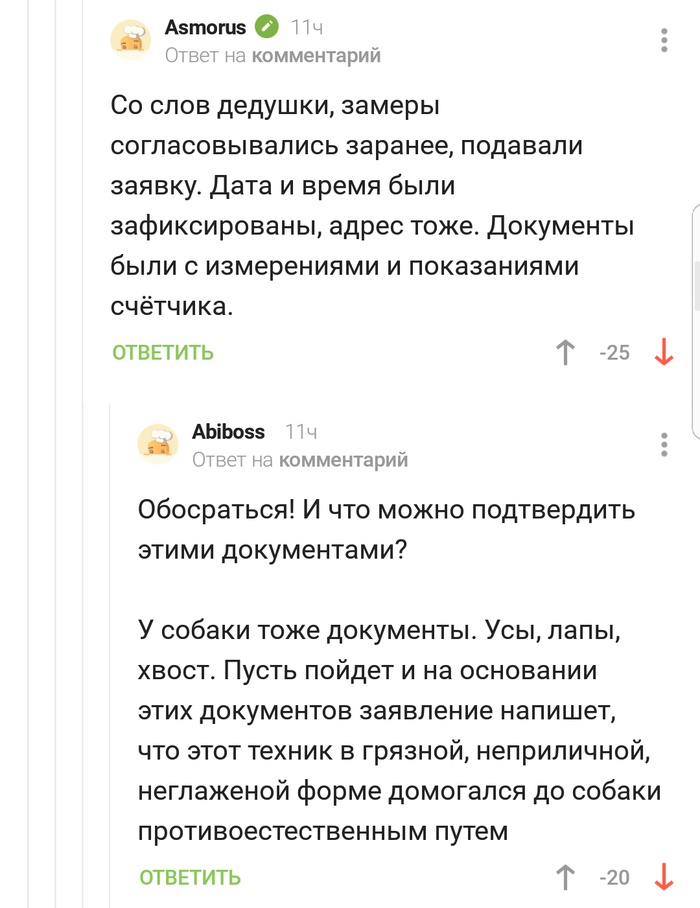Open the Abiboss avatar picture
Image resolution: width=700 pixels, height=908 pixels.
(157, 444)
